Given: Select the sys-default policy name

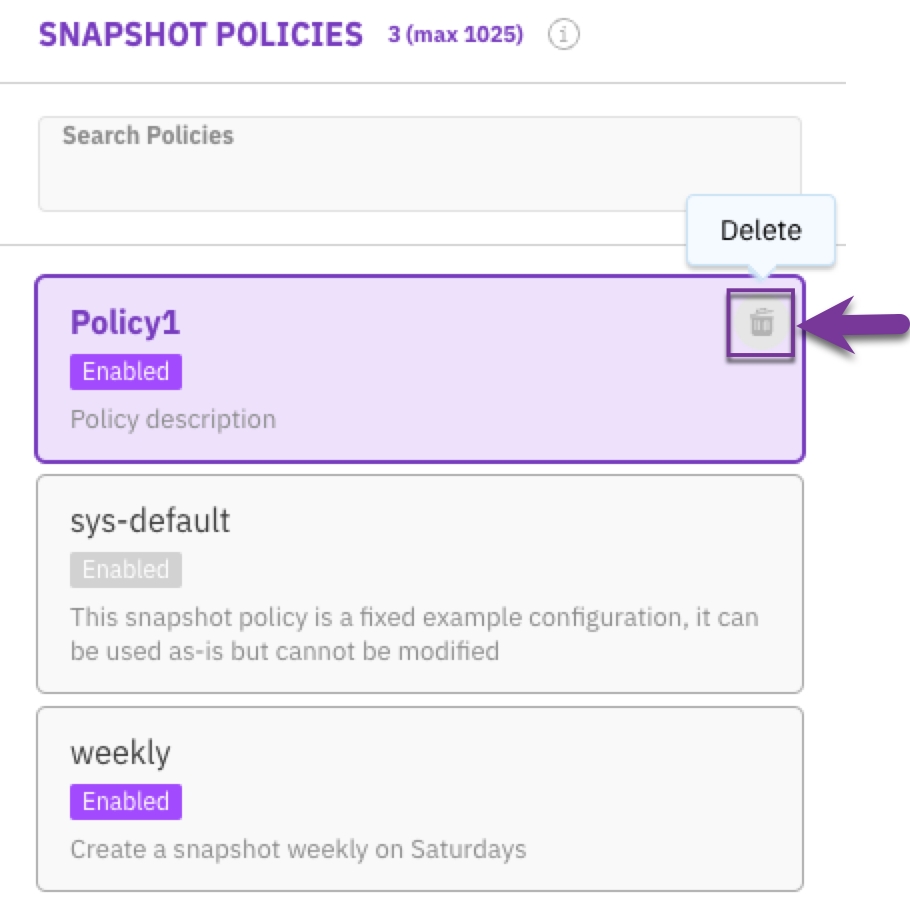Looking at the screenshot, I should click(x=150, y=521).
